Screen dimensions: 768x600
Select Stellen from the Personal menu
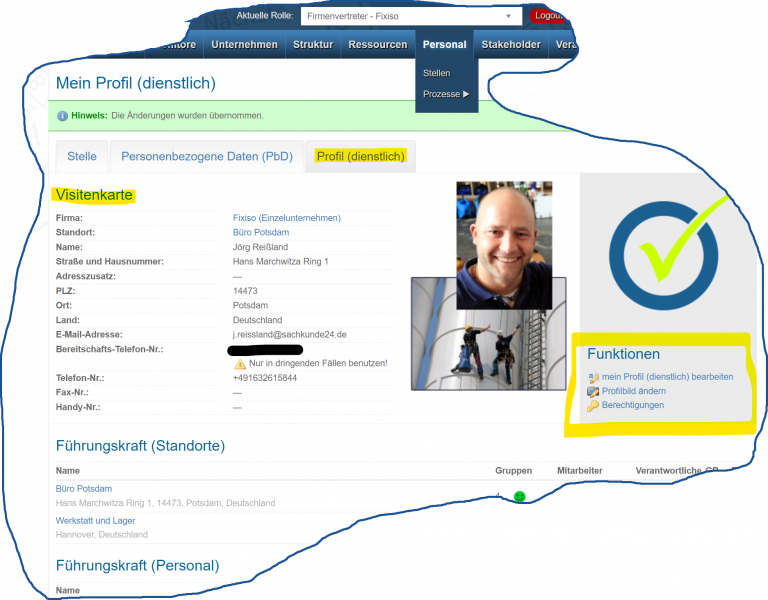[437, 73]
